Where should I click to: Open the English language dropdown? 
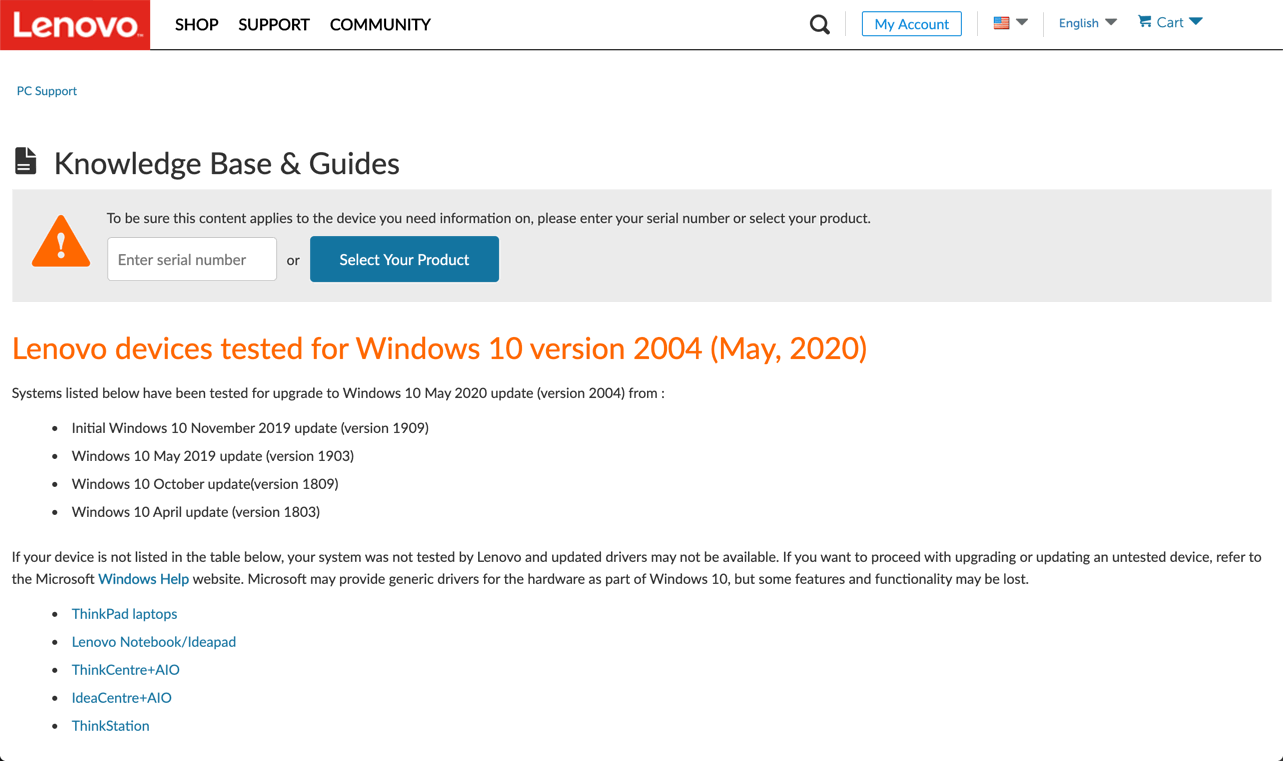1087,23
